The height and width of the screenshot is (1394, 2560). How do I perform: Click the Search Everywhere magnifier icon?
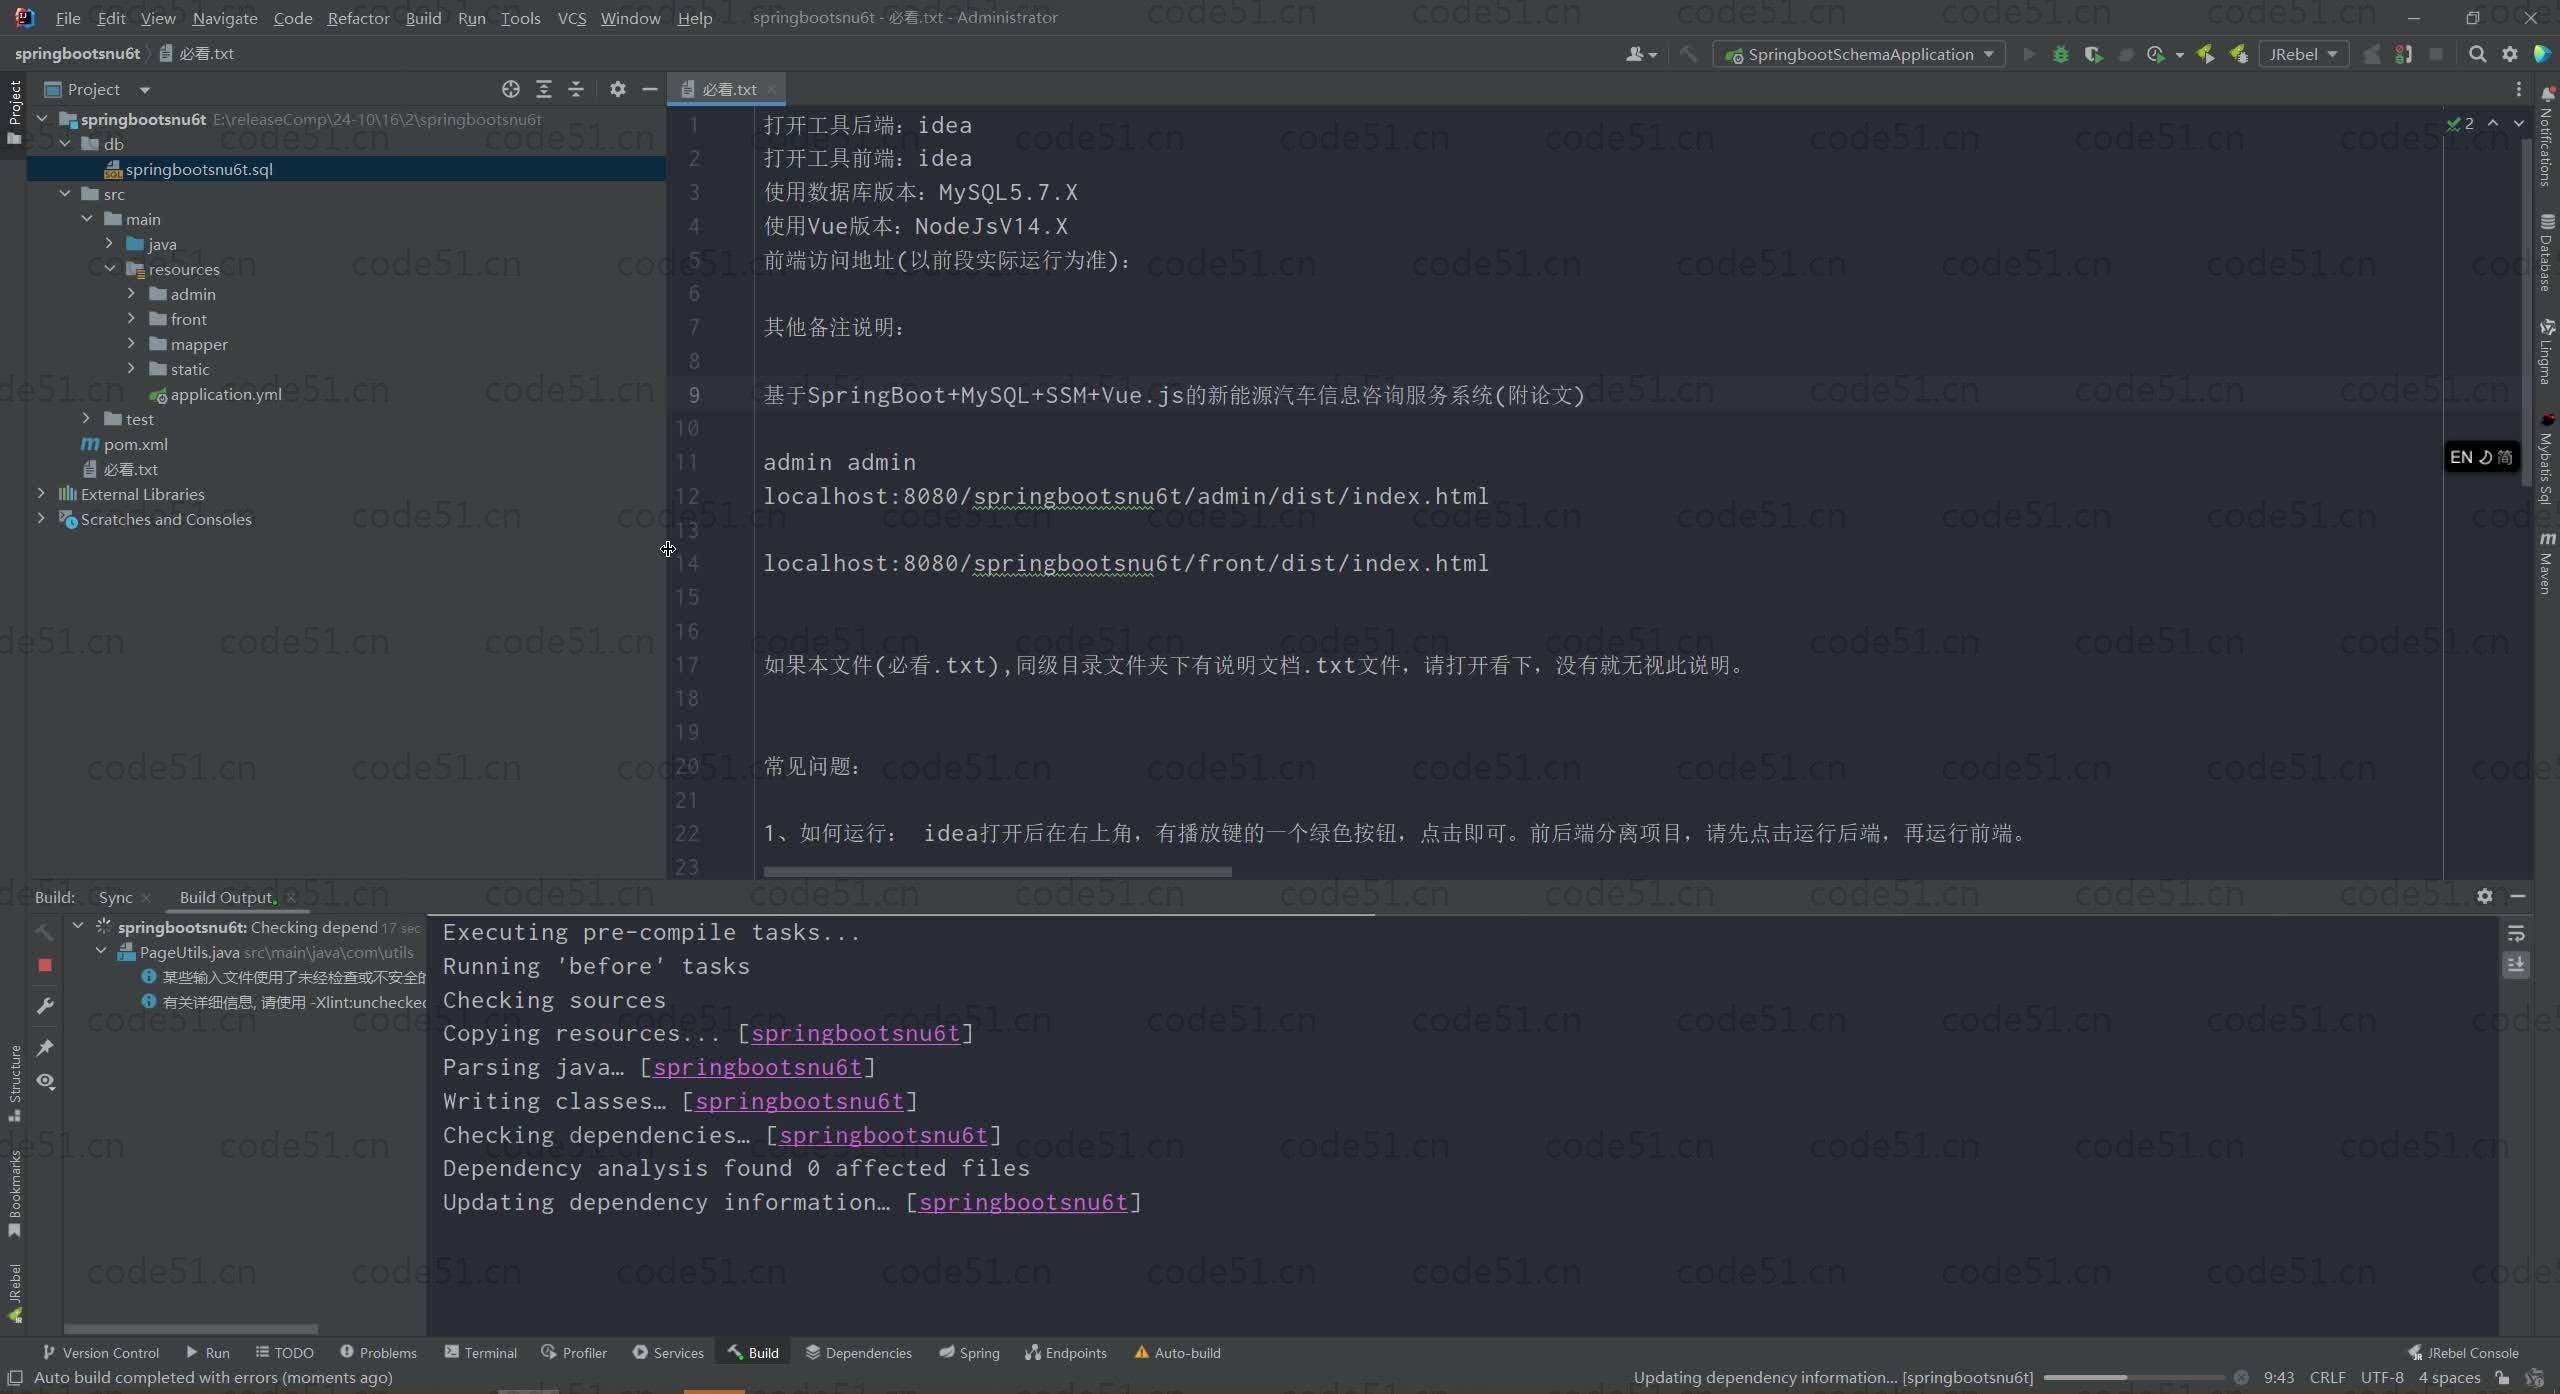(x=2476, y=55)
